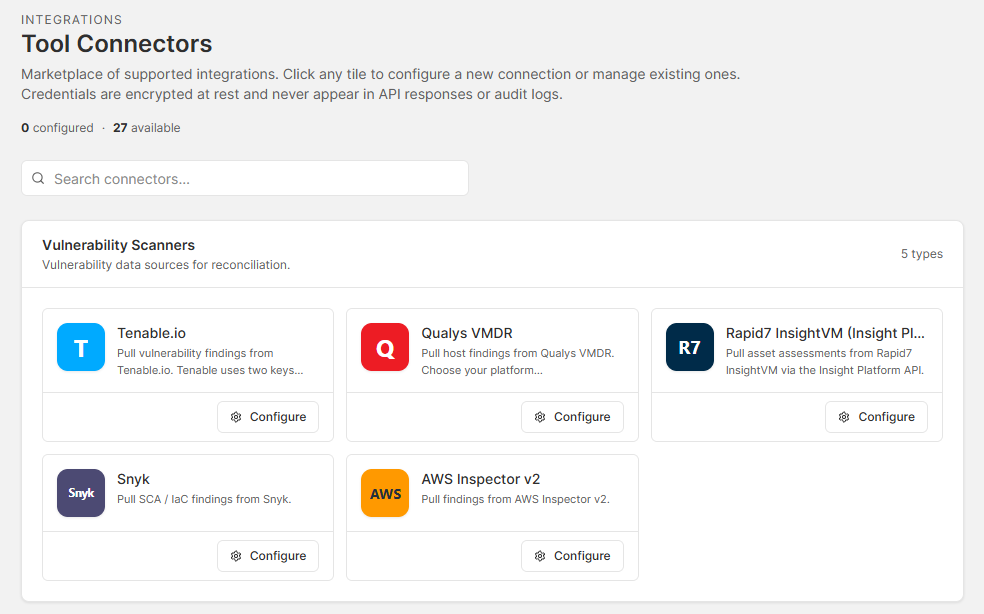The height and width of the screenshot is (614, 984).
Task: Click the Tool Connectors page heading
Action: pos(117,44)
